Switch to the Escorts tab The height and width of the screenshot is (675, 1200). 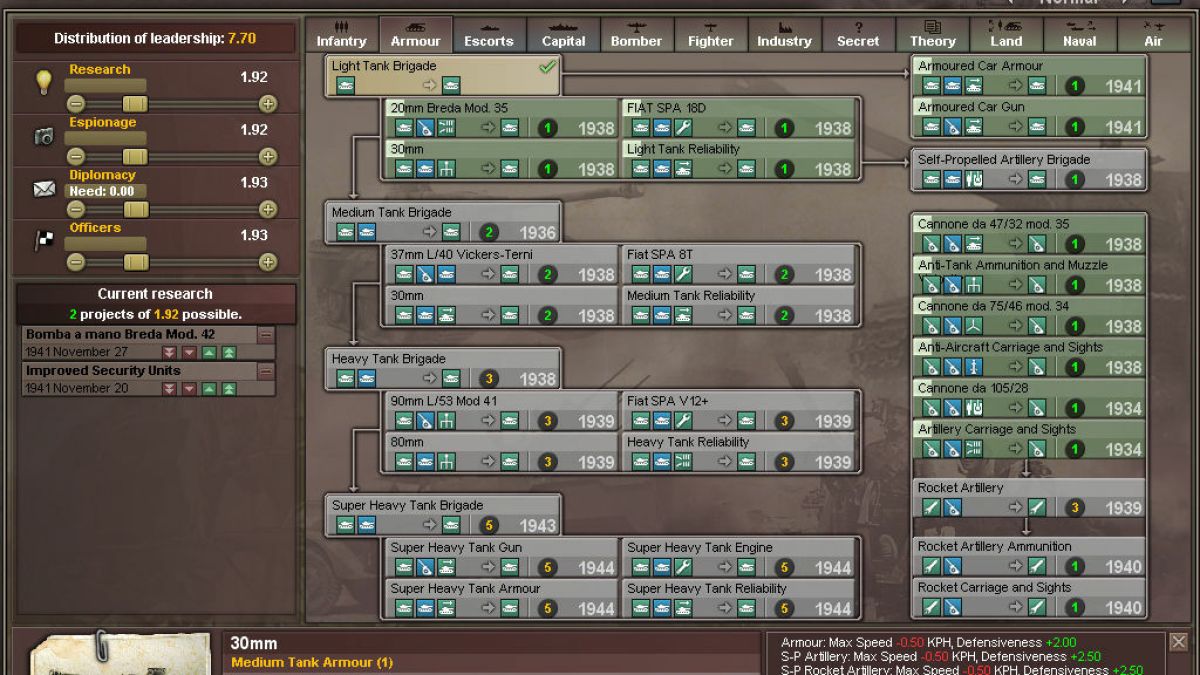(x=489, y=34)
